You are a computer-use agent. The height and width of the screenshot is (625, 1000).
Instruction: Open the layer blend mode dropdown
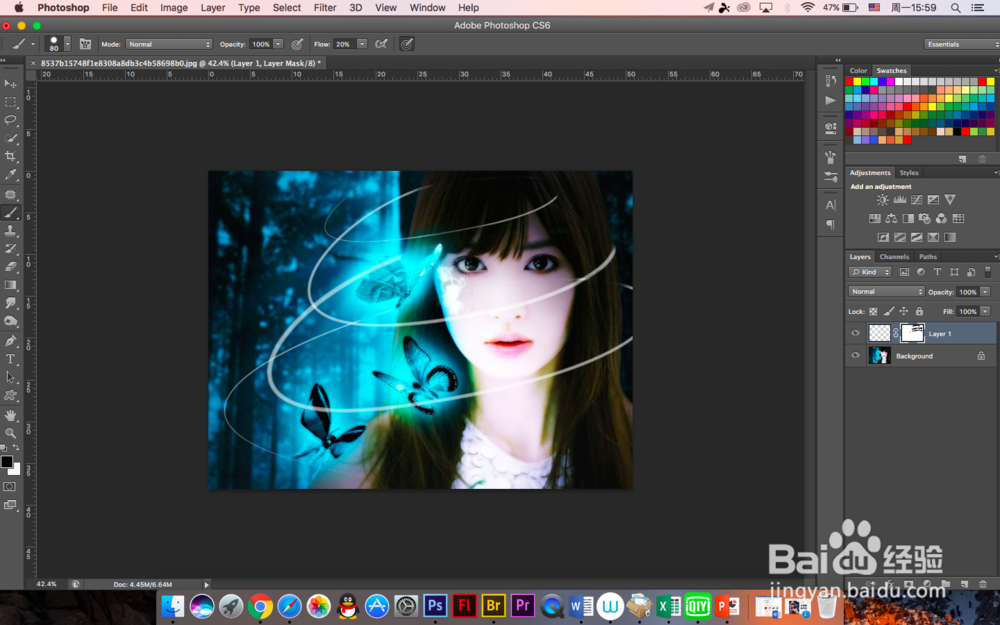[886, 291]
